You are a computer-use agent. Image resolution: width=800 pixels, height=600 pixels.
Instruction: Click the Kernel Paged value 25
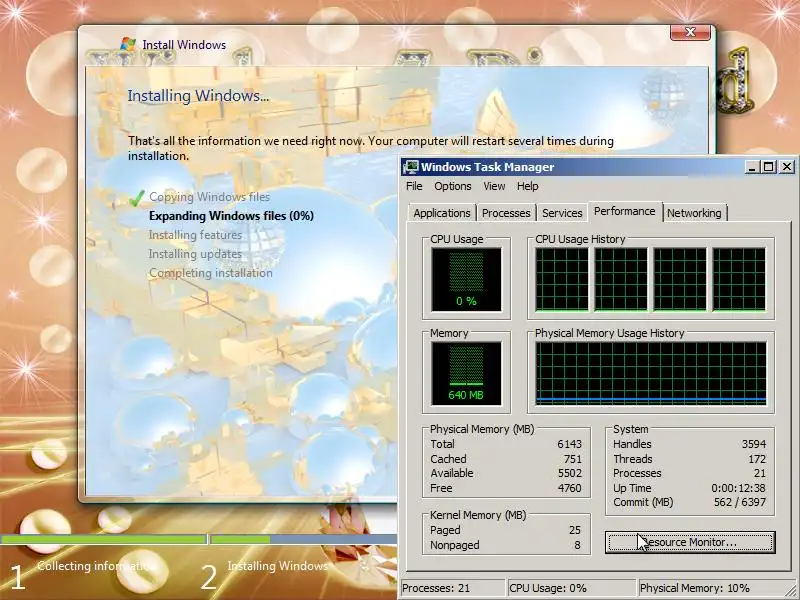click(x=575, y=530)
